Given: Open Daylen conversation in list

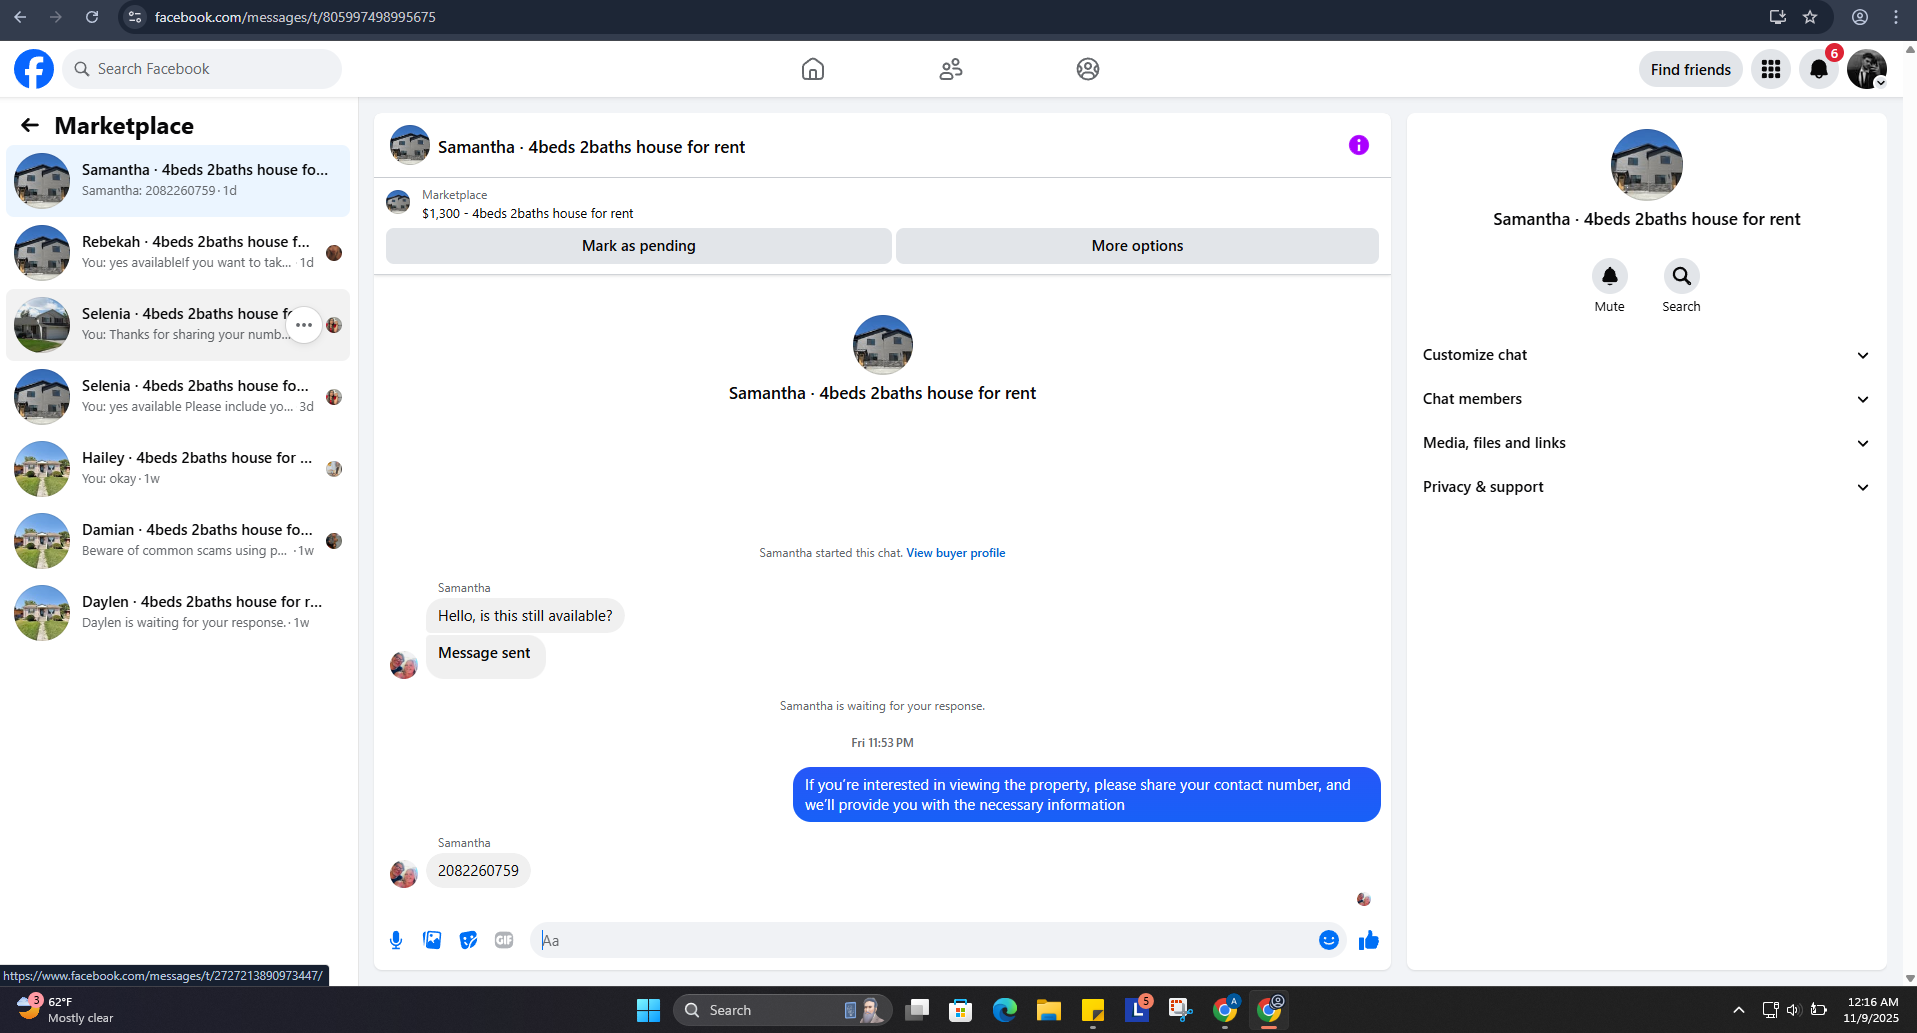Looking at the screenshot, I should (178, 613).
